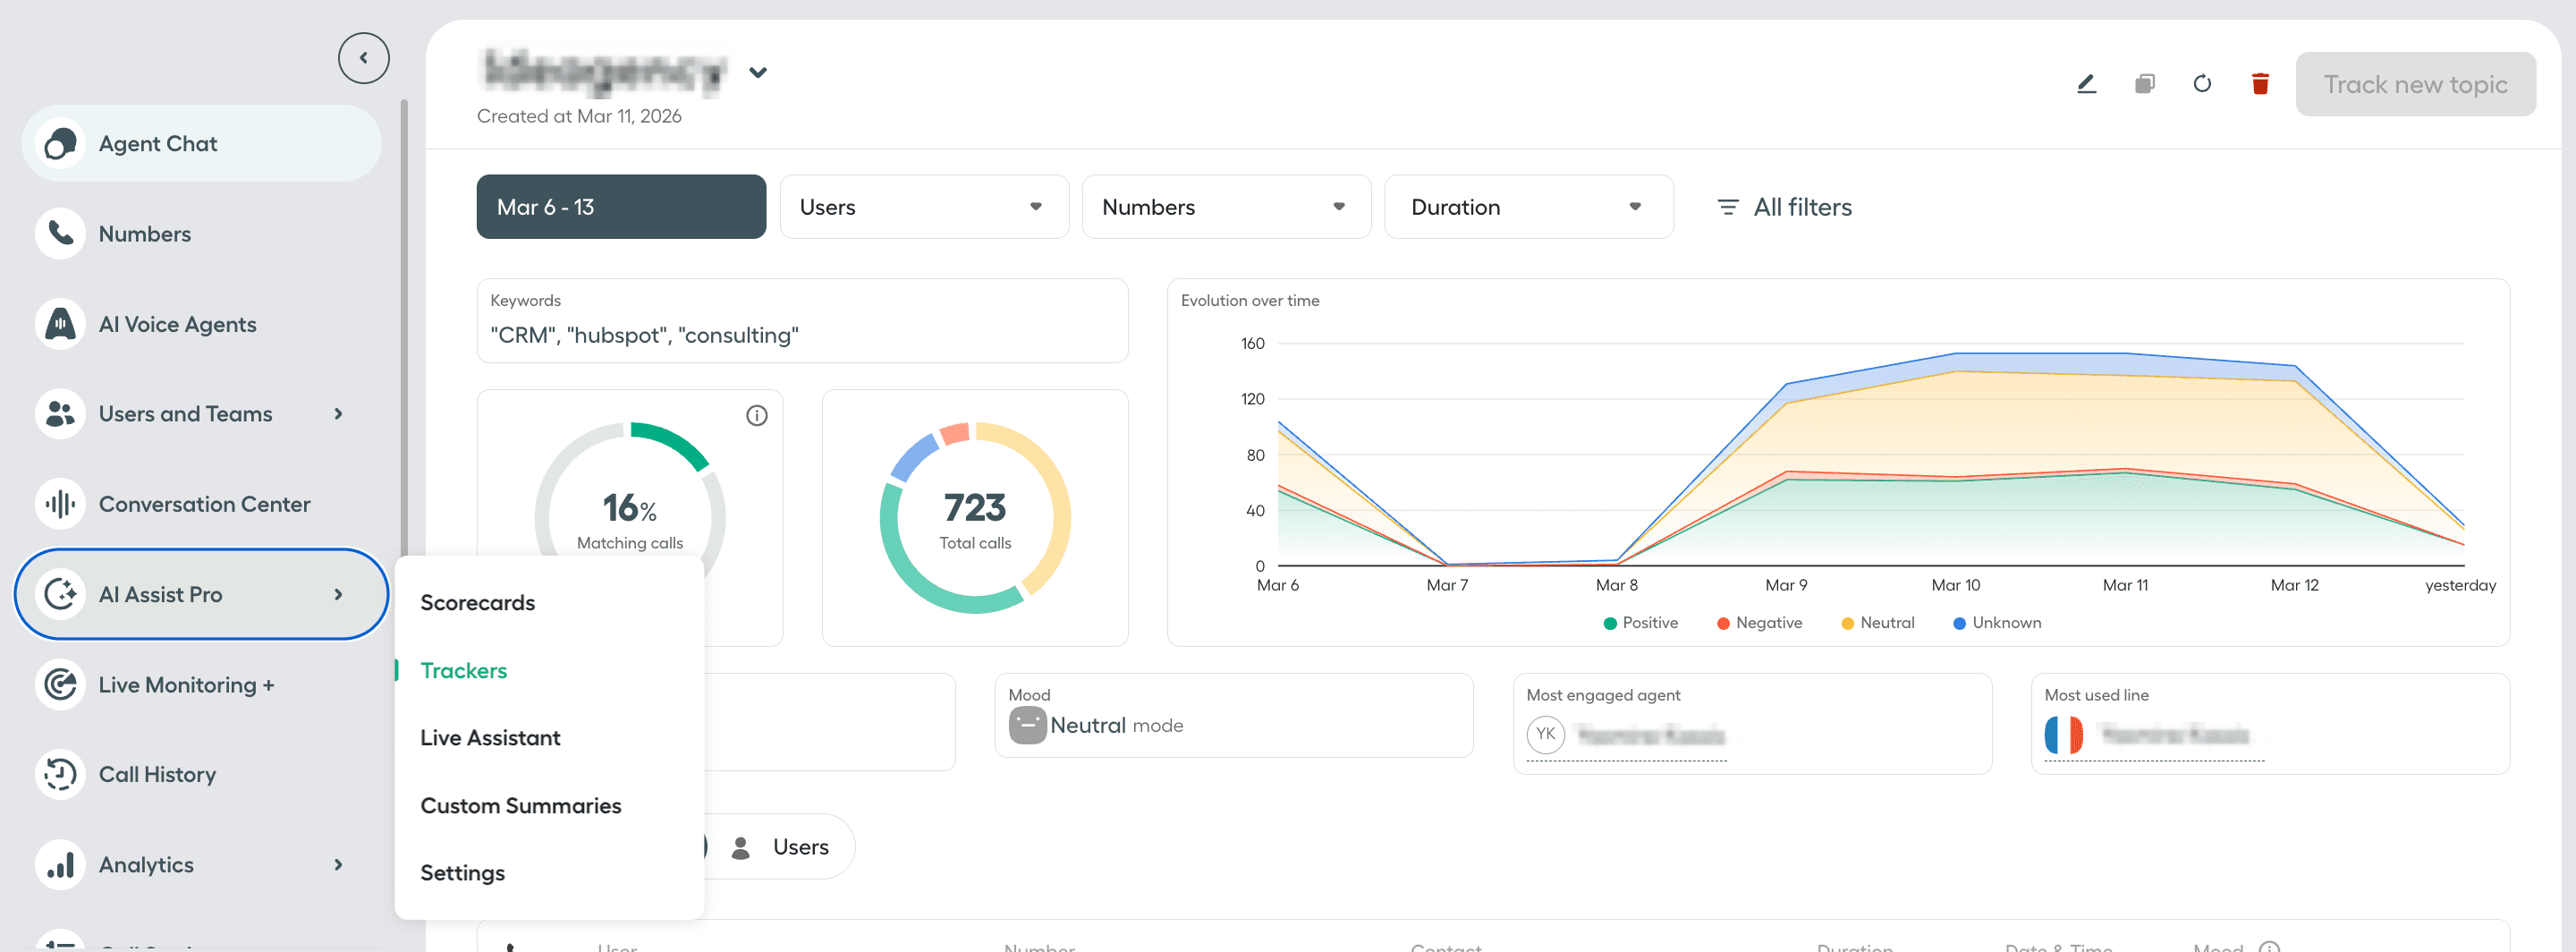The height and width of the screenshot is (952, 2576).
Task: Open Call History in sidebar
Action: 157,774
